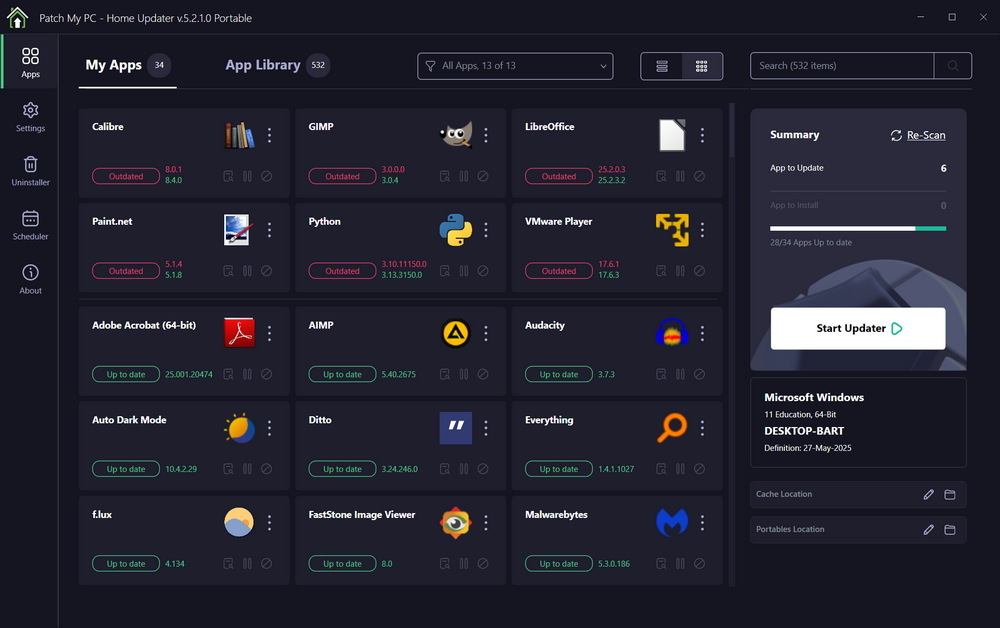1000x628 pixels.
Task: Open the three-dot menu for LibreOffice
Action: (x=702, y=135)
